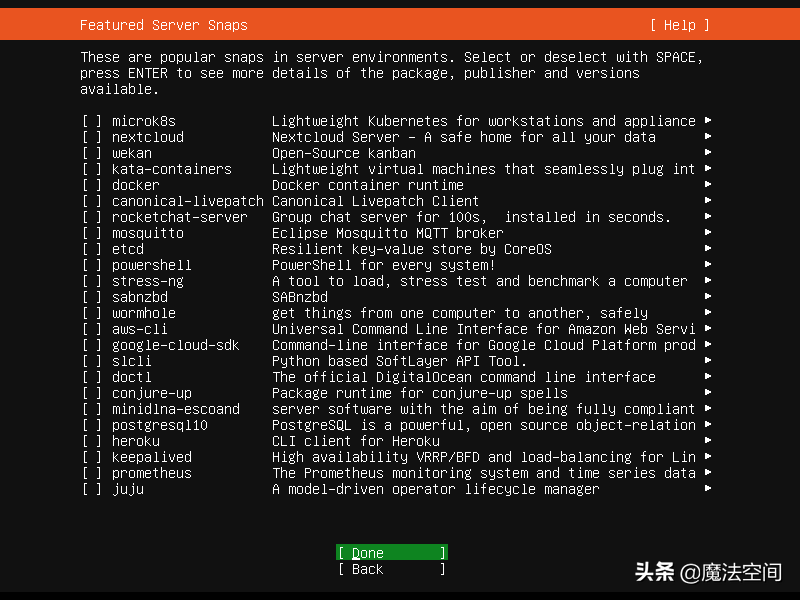
Task: Expand rocketchat-server row arrow
Action: click(x=708, y=216)
